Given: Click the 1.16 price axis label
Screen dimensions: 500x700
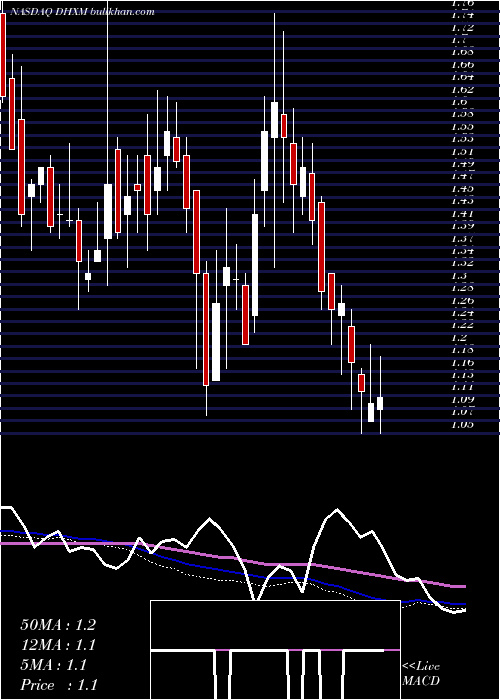Looking at the screenshot, I should [x=462, y=362].
